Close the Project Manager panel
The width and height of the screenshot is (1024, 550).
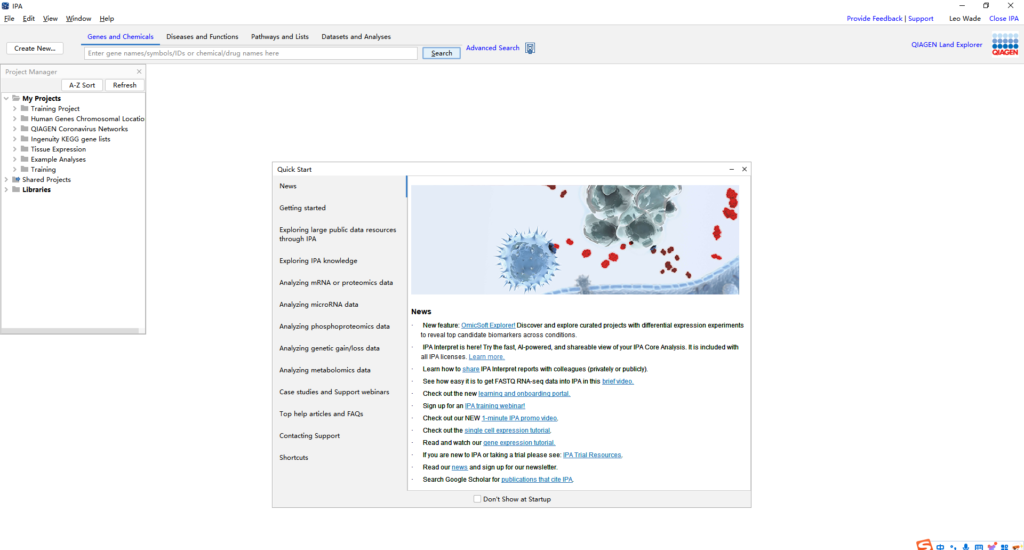coord(139,72)
